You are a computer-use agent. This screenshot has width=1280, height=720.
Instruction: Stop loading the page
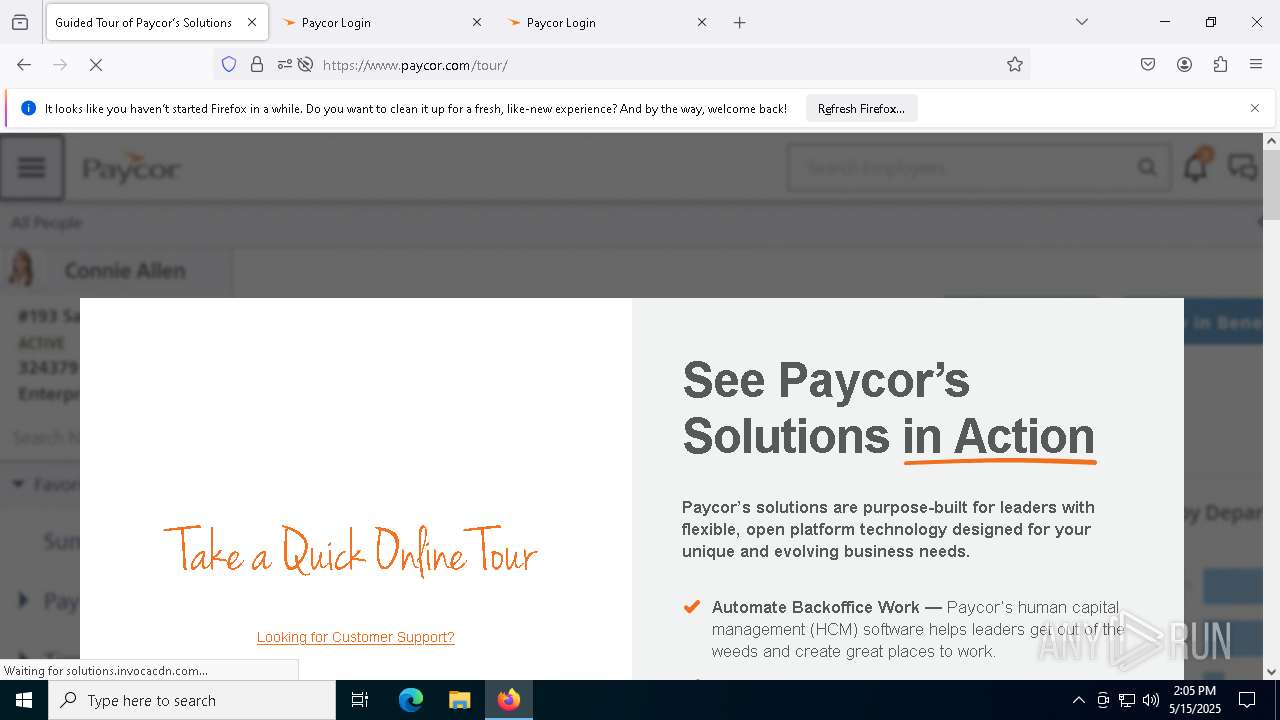pyautogui.click(x=96, y=65)
